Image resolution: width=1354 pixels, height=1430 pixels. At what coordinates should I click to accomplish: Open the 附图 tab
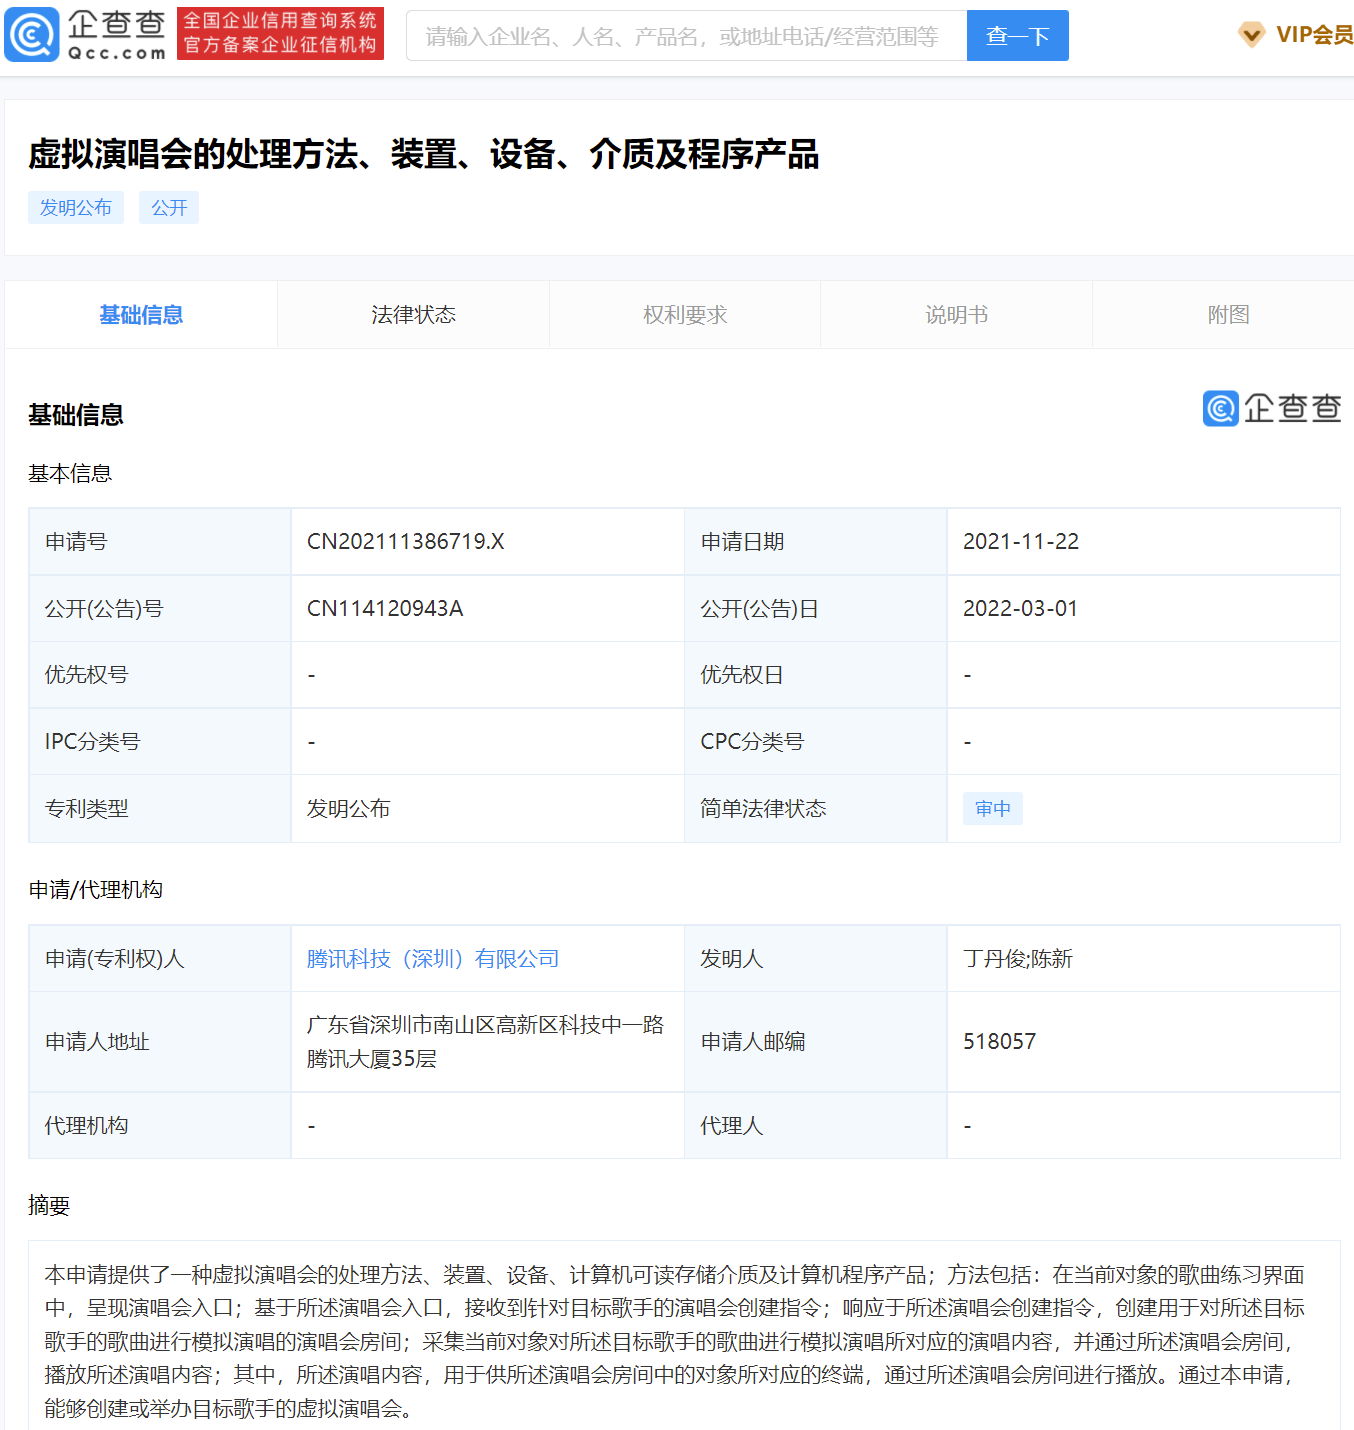pyautogui.click(x=1227, y=314)
